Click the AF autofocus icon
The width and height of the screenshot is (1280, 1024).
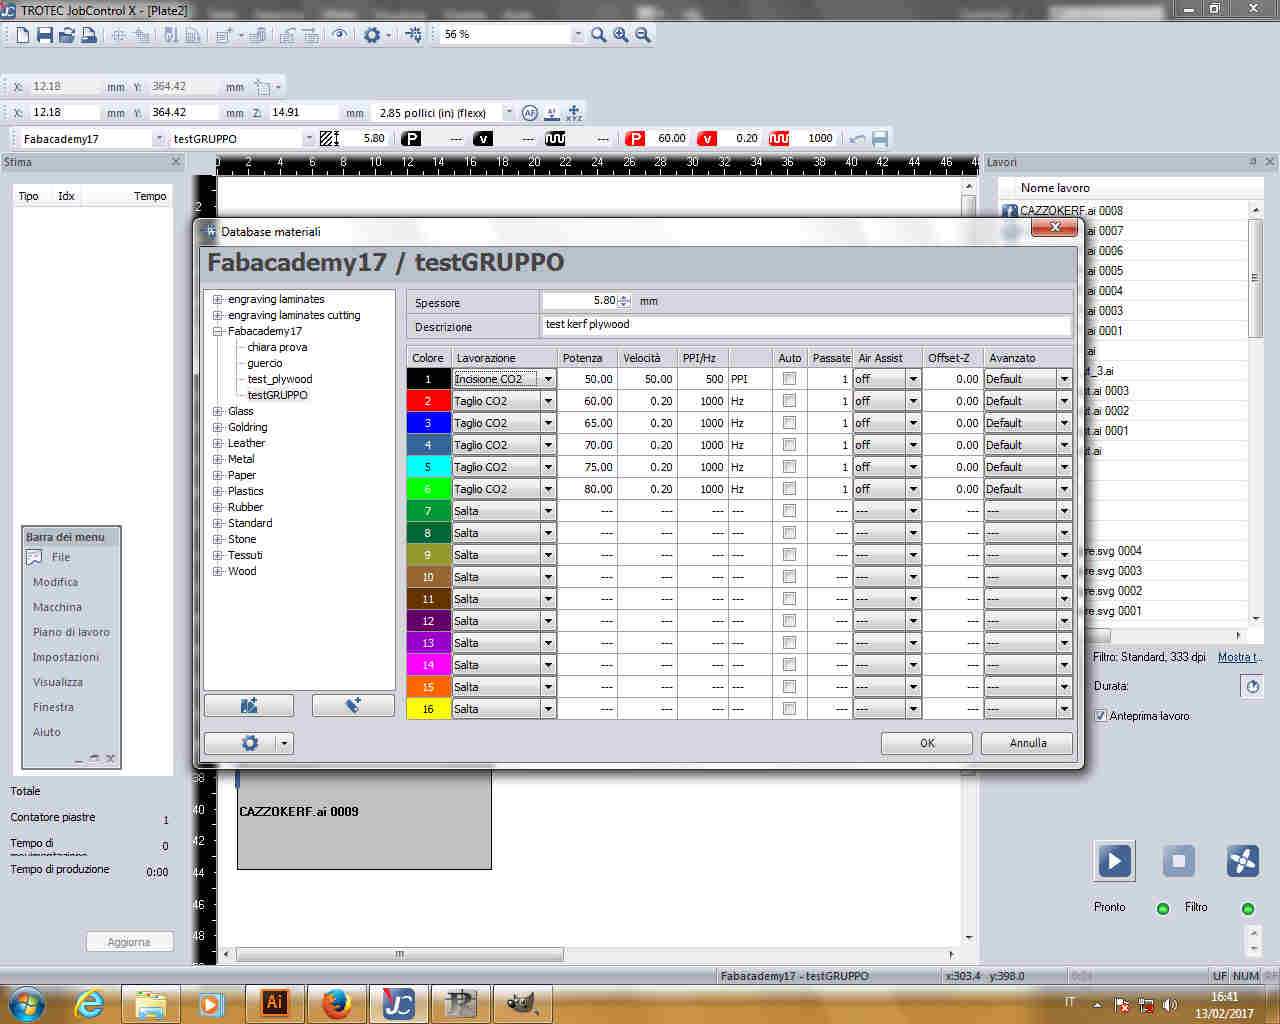click(530, 113)
